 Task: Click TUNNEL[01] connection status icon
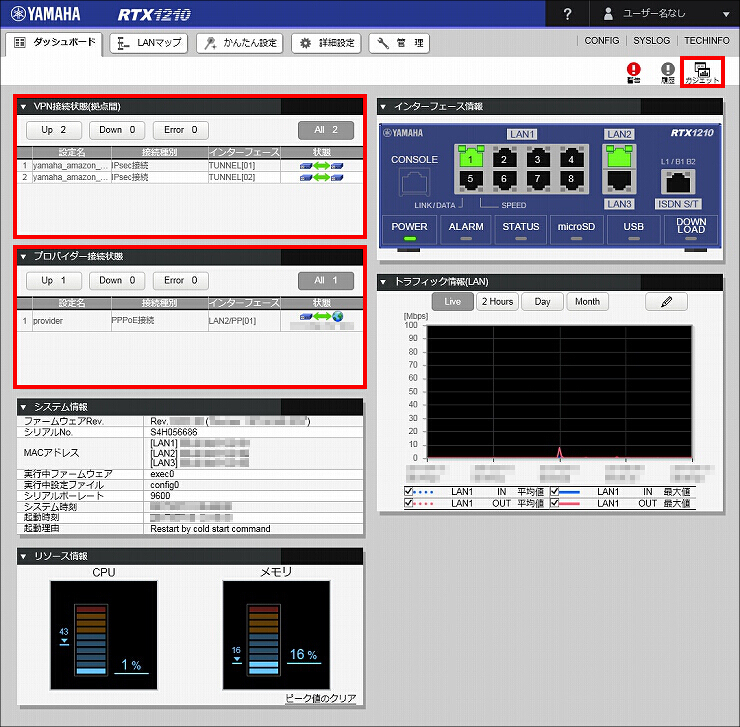point(321,166)
